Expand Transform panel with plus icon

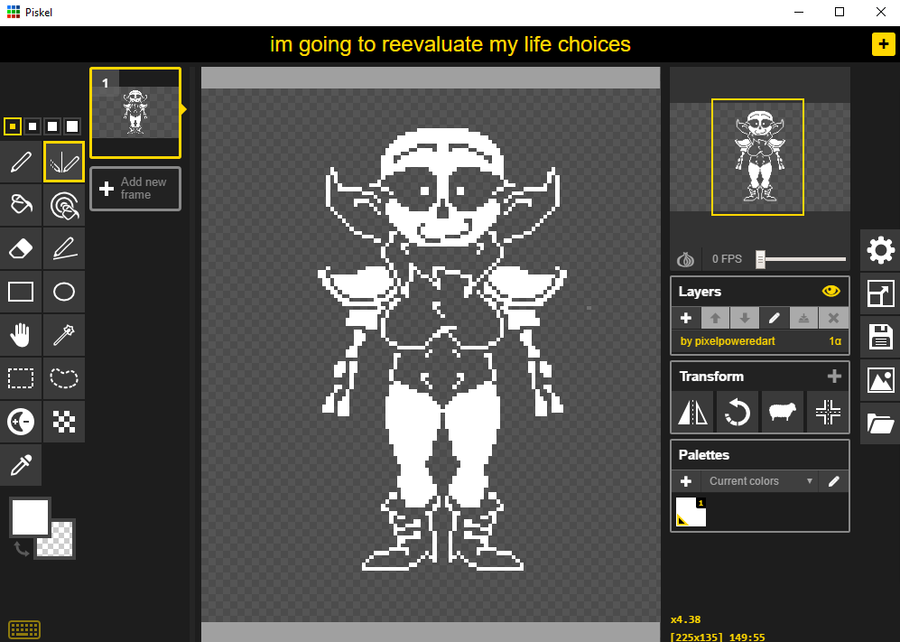(x=834, y=376)
